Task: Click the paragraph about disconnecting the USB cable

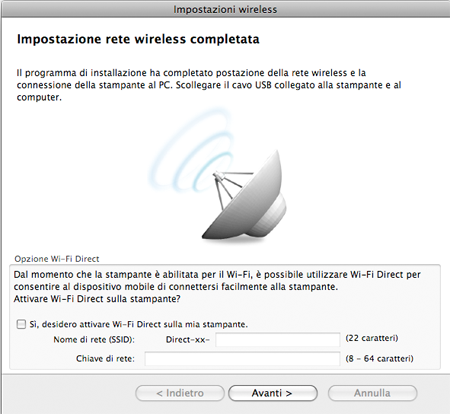Action: click(209, 85)
